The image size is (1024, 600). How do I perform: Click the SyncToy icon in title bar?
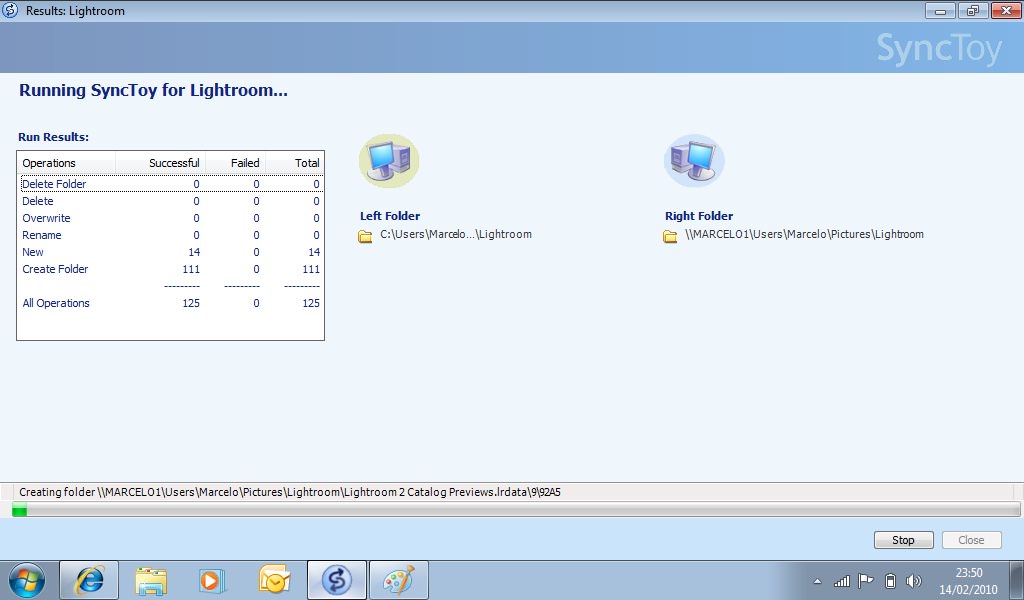click(10, 10)
